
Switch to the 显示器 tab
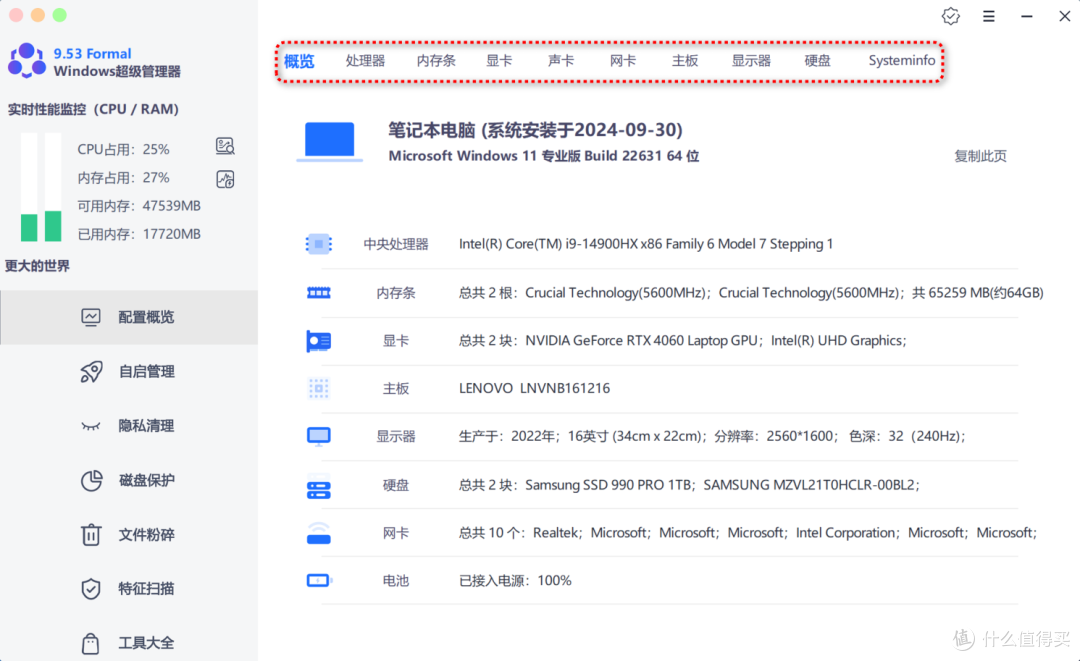(x=751, y=61)
